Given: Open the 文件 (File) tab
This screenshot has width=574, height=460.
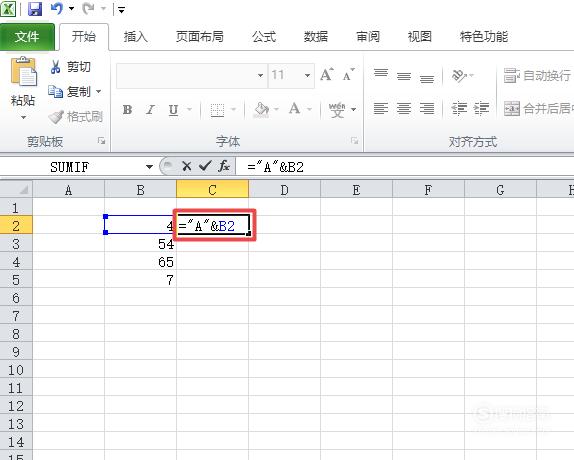Looking at the screenshot, I should point(27,37).
